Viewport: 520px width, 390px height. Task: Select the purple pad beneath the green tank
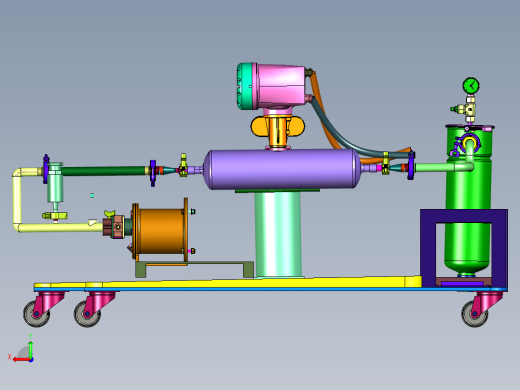pyautogui.click(x=462, y=284)
